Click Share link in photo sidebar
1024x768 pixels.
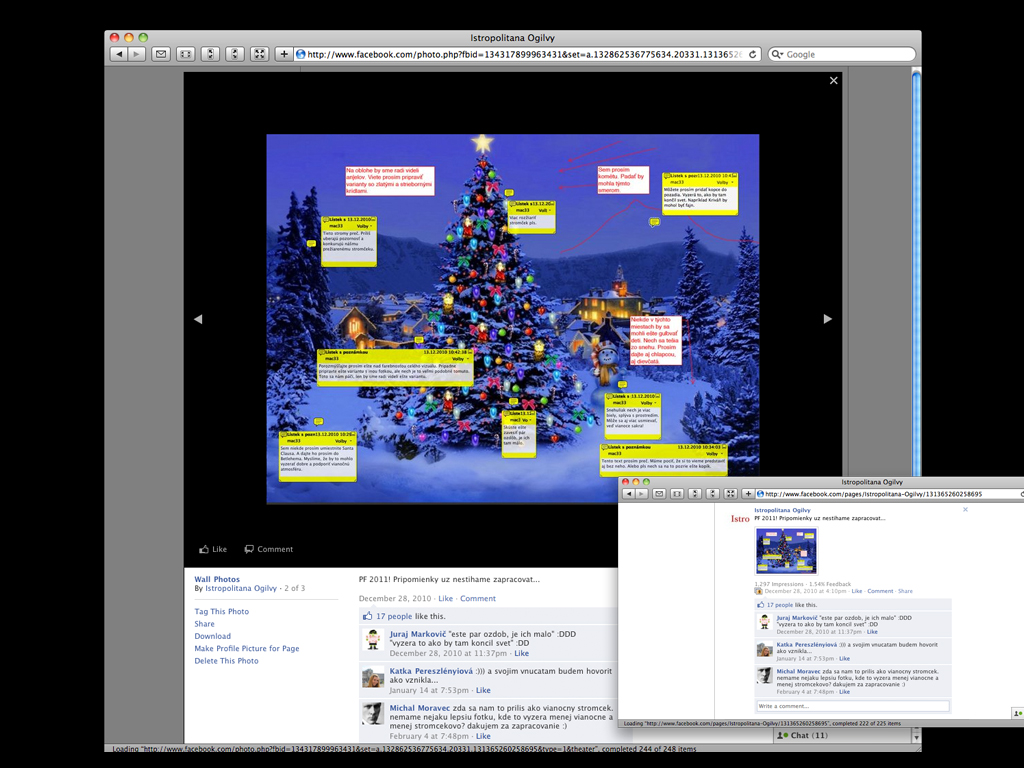[204, 624]
